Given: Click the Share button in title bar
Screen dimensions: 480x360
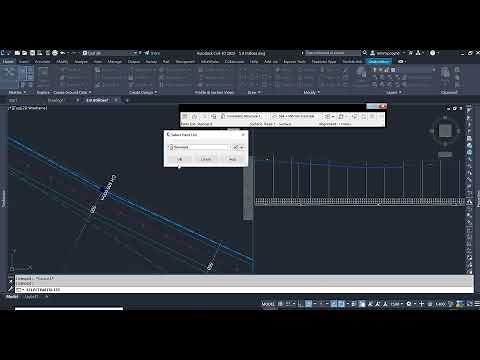Looking at the screenshot, I should click(x=152, y=53).
